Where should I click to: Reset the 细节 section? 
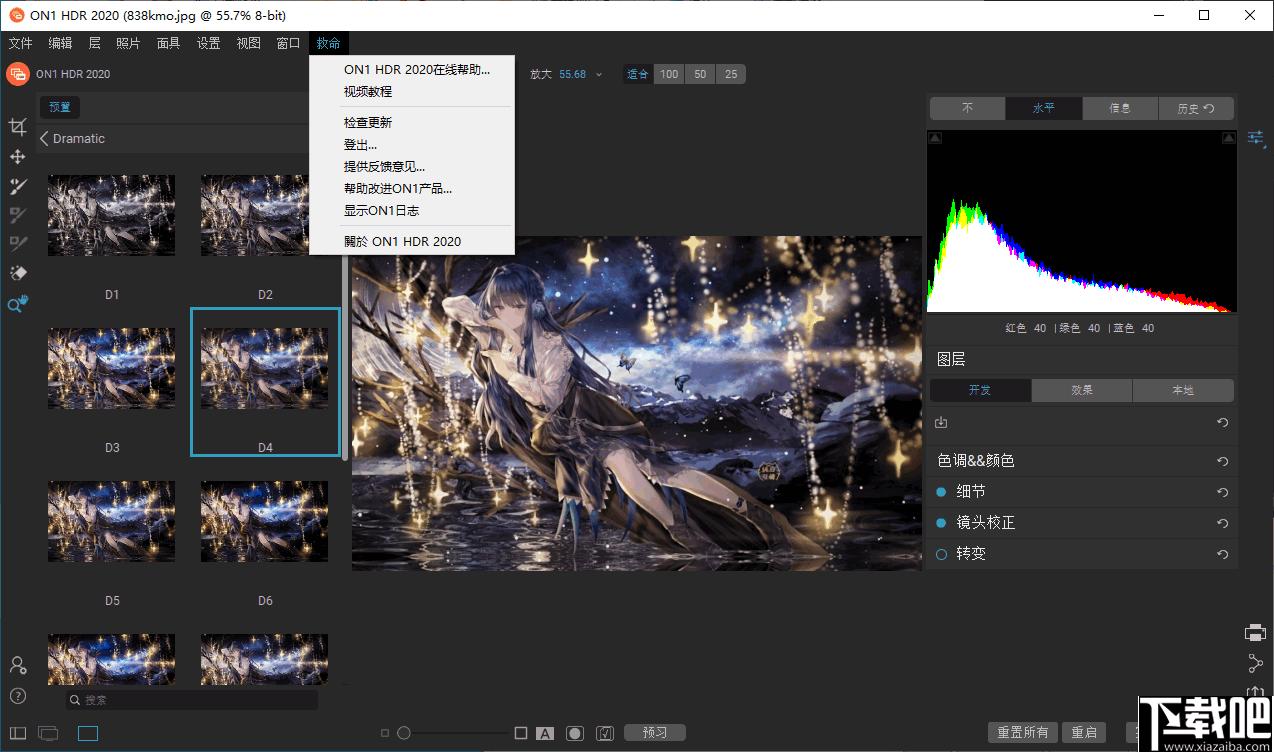[1222, 492]
